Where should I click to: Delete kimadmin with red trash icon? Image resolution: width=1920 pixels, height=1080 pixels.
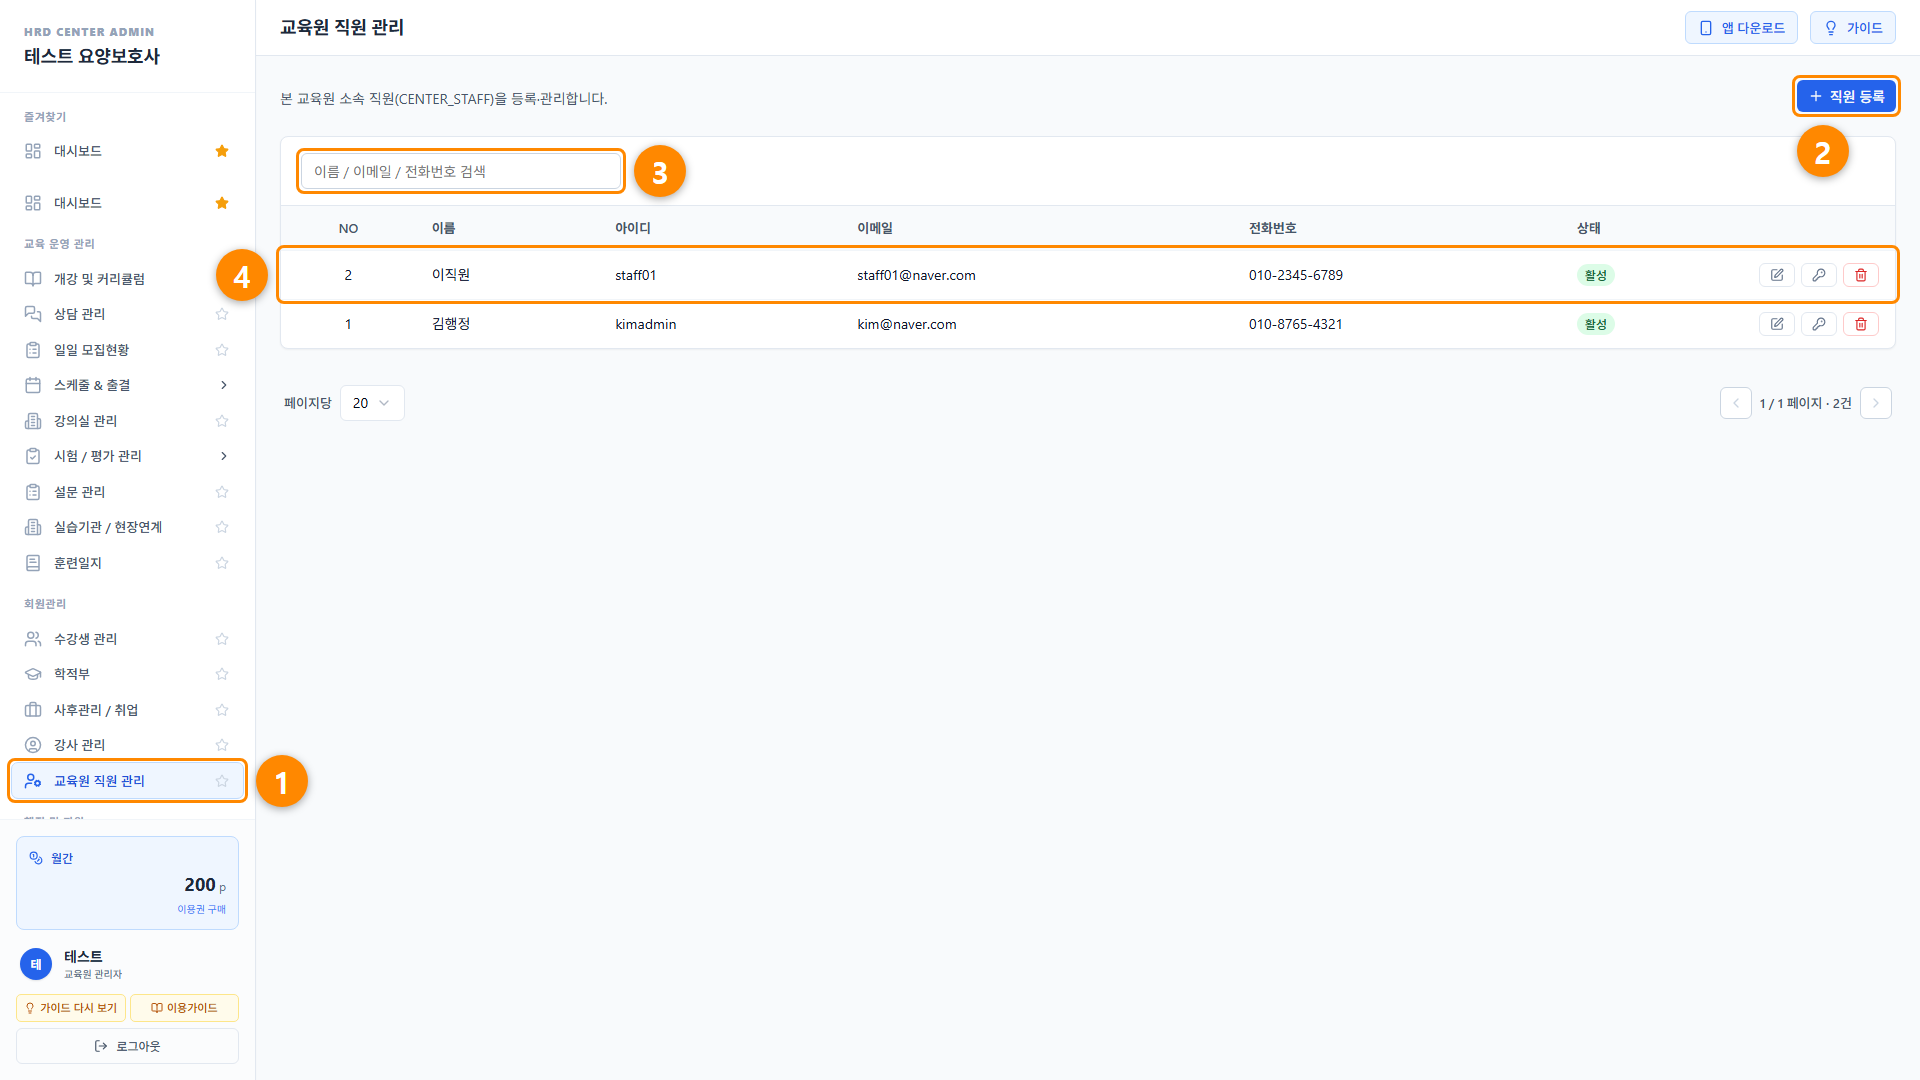click(1861, 324)
